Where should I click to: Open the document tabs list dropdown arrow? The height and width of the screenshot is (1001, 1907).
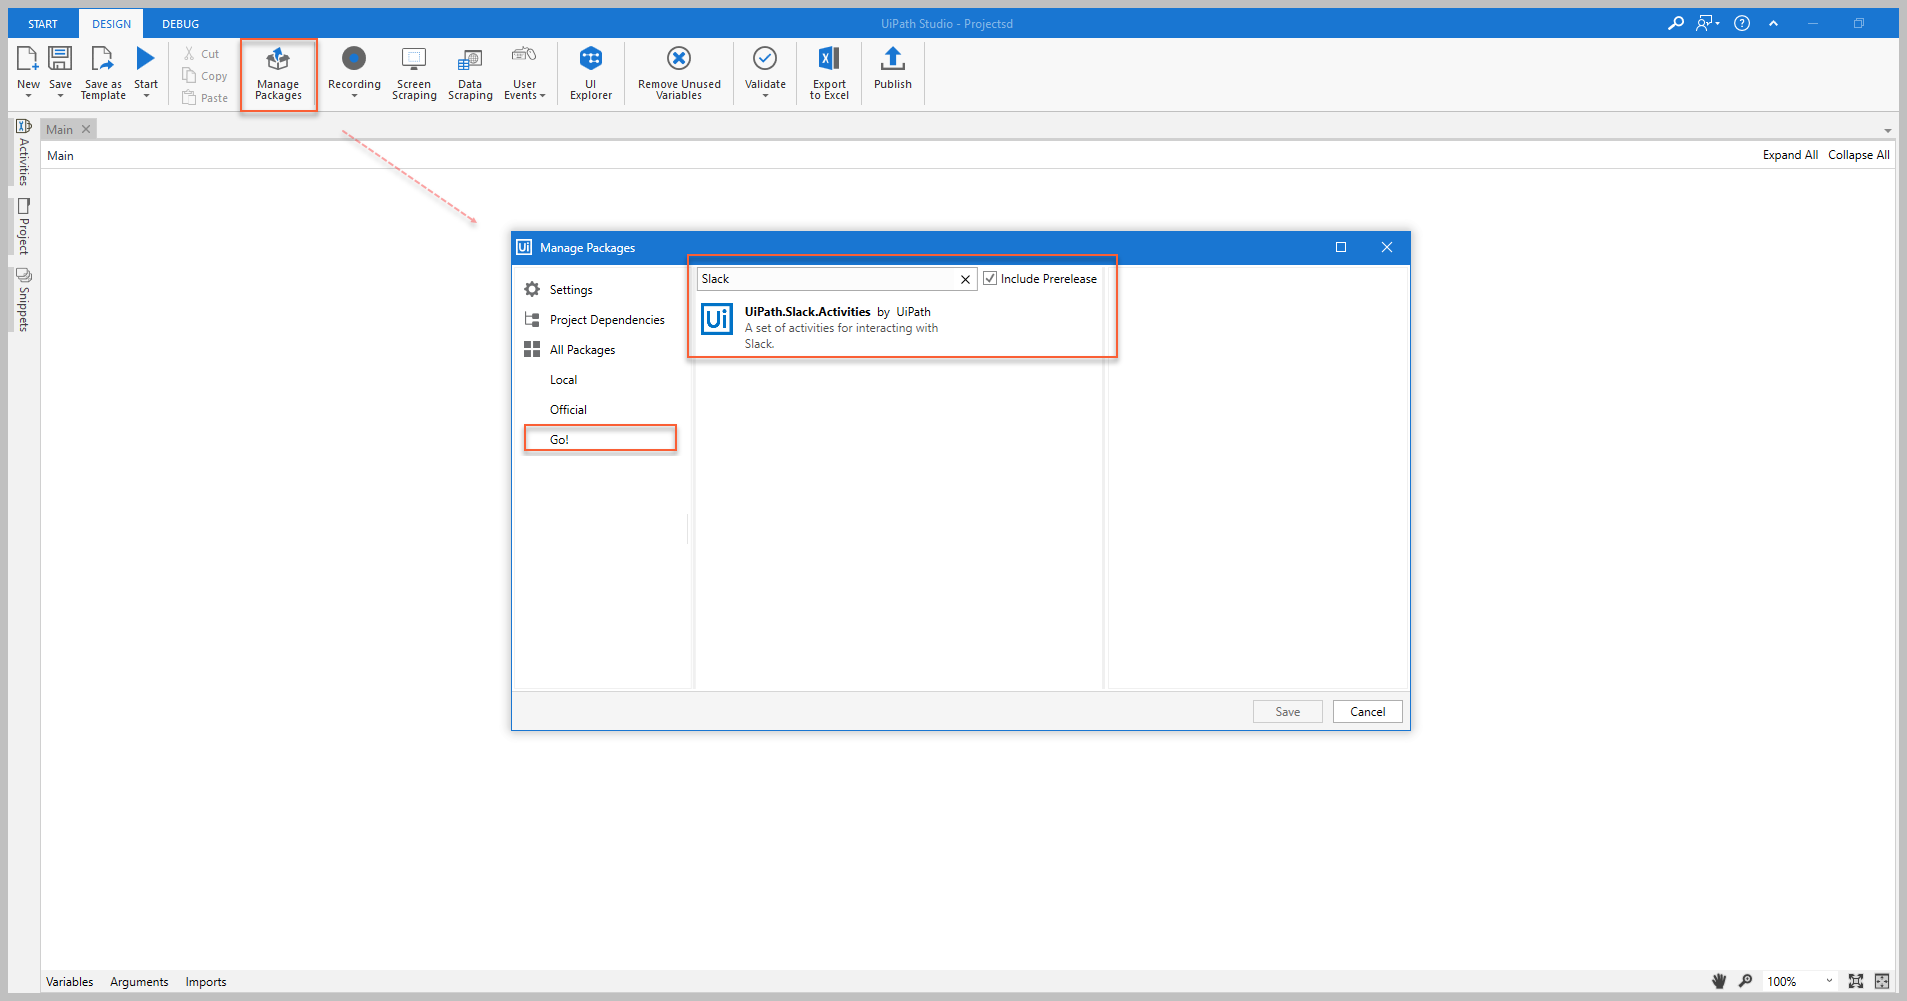tap(1888, 131)
